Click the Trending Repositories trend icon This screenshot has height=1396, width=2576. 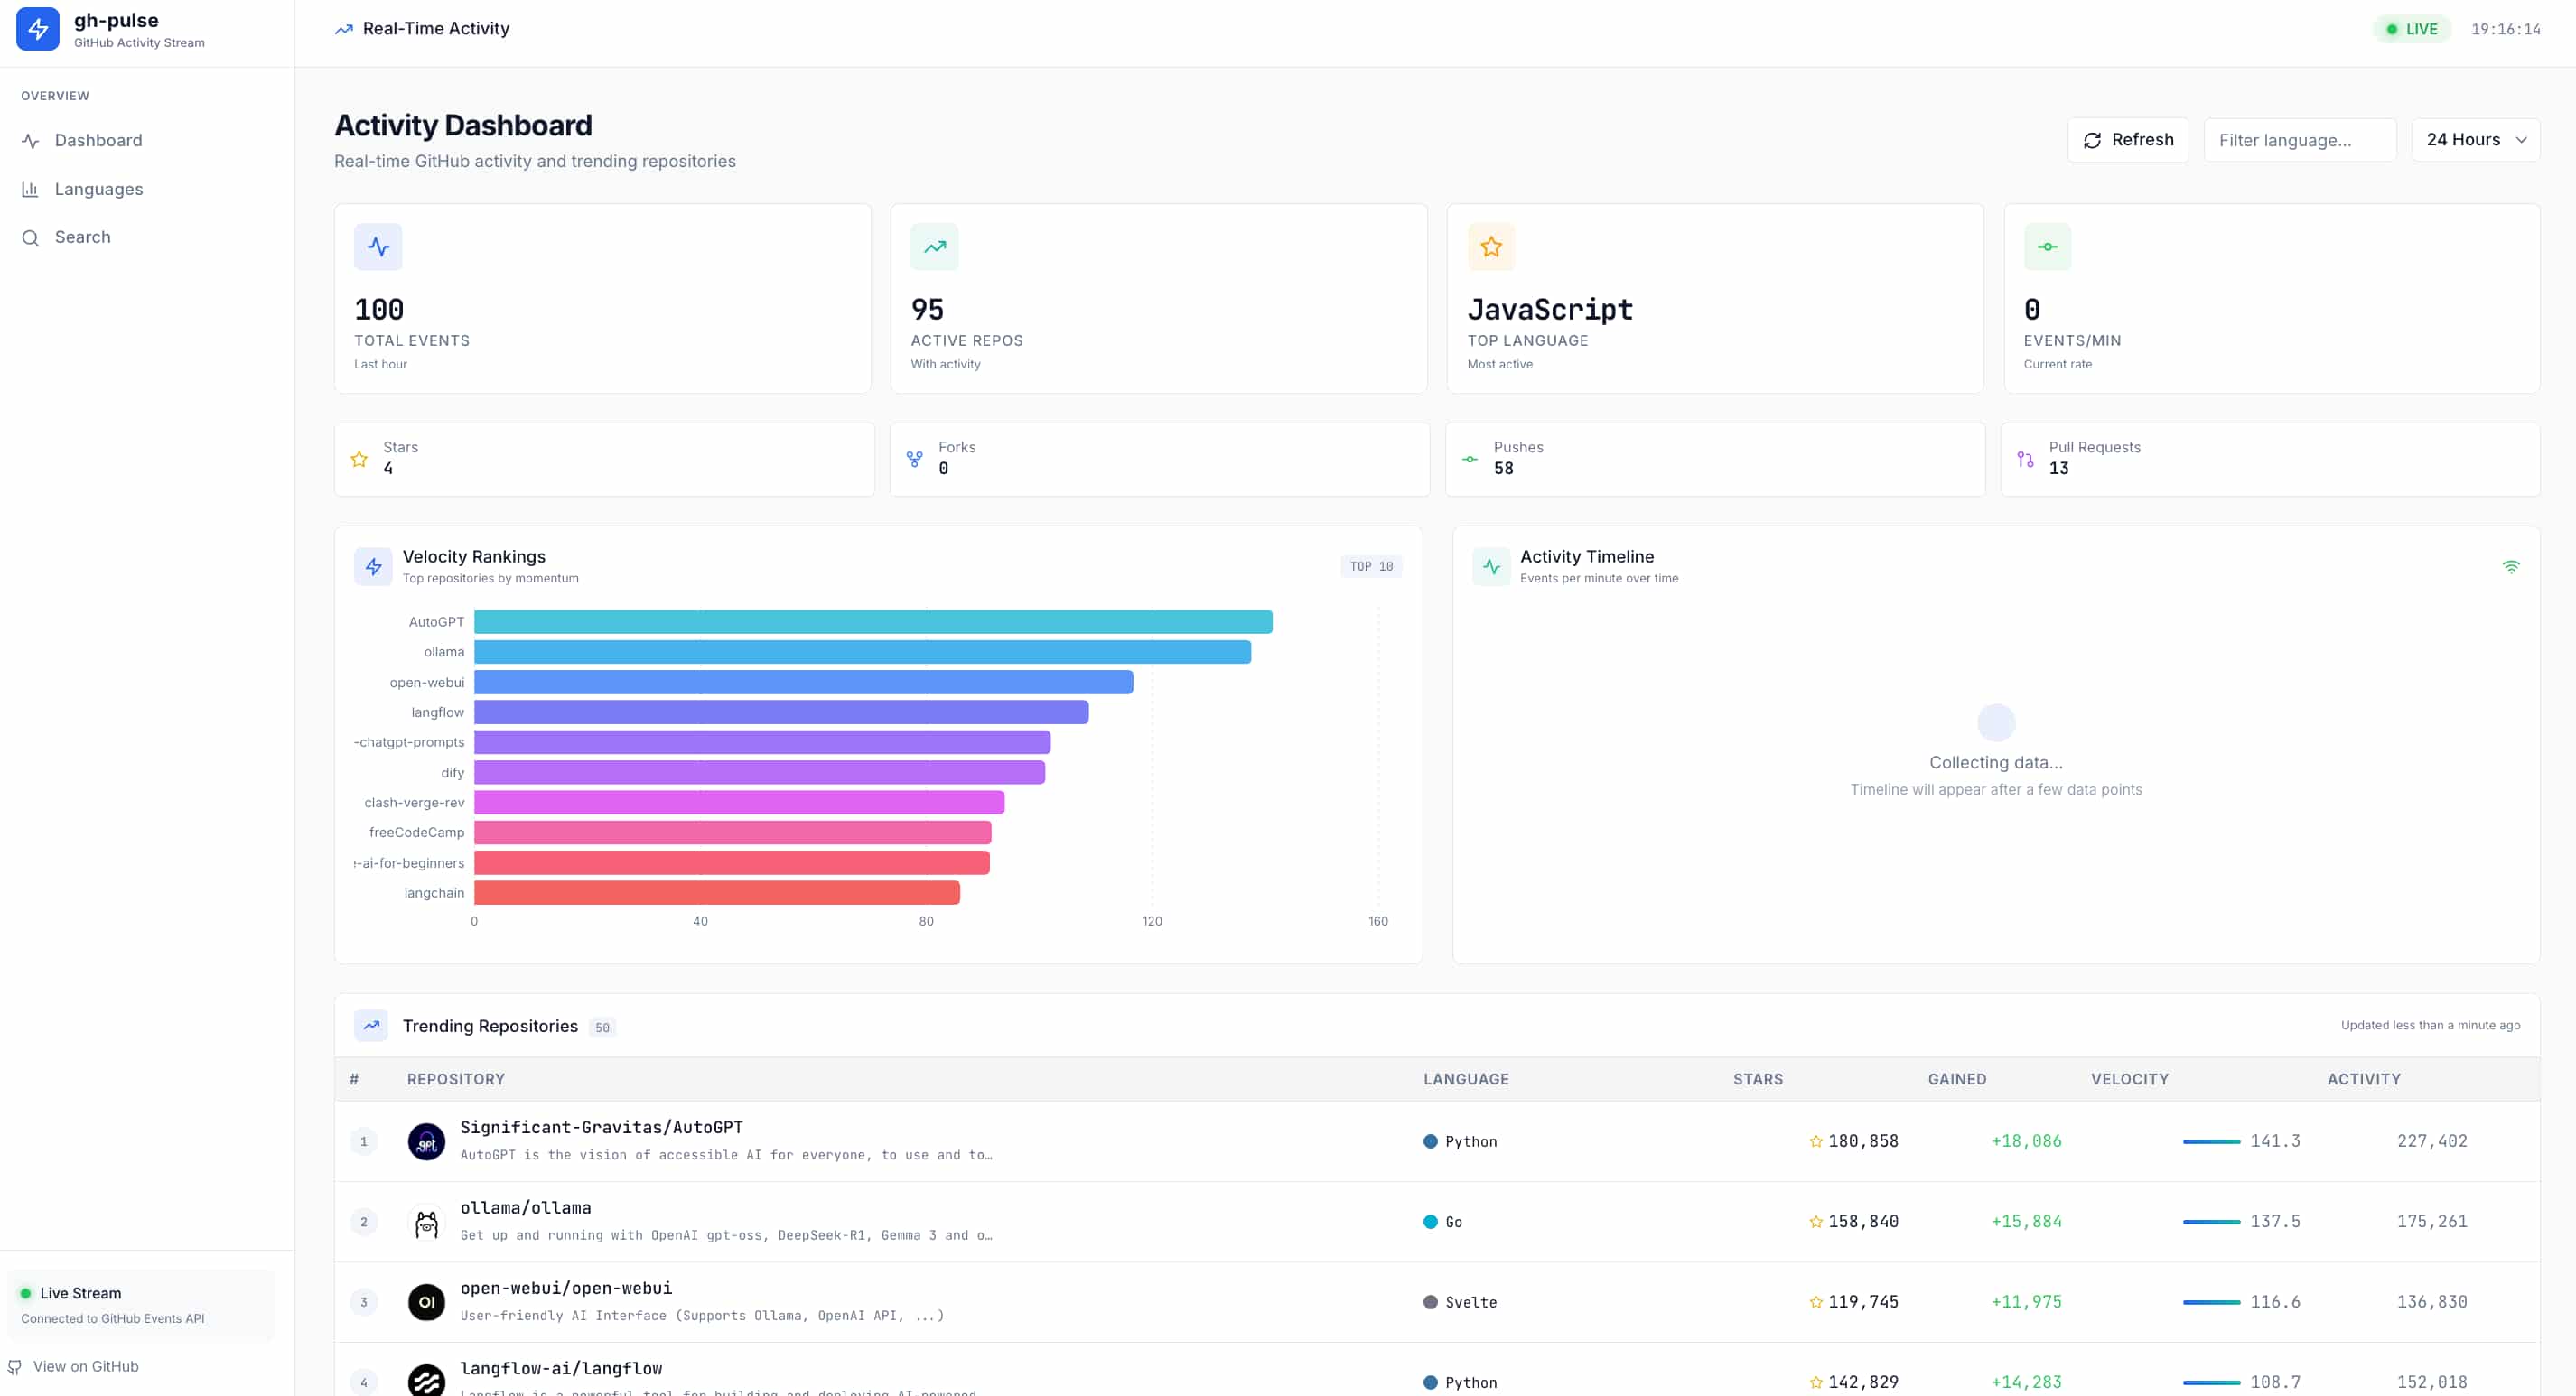pos(370,1025)
